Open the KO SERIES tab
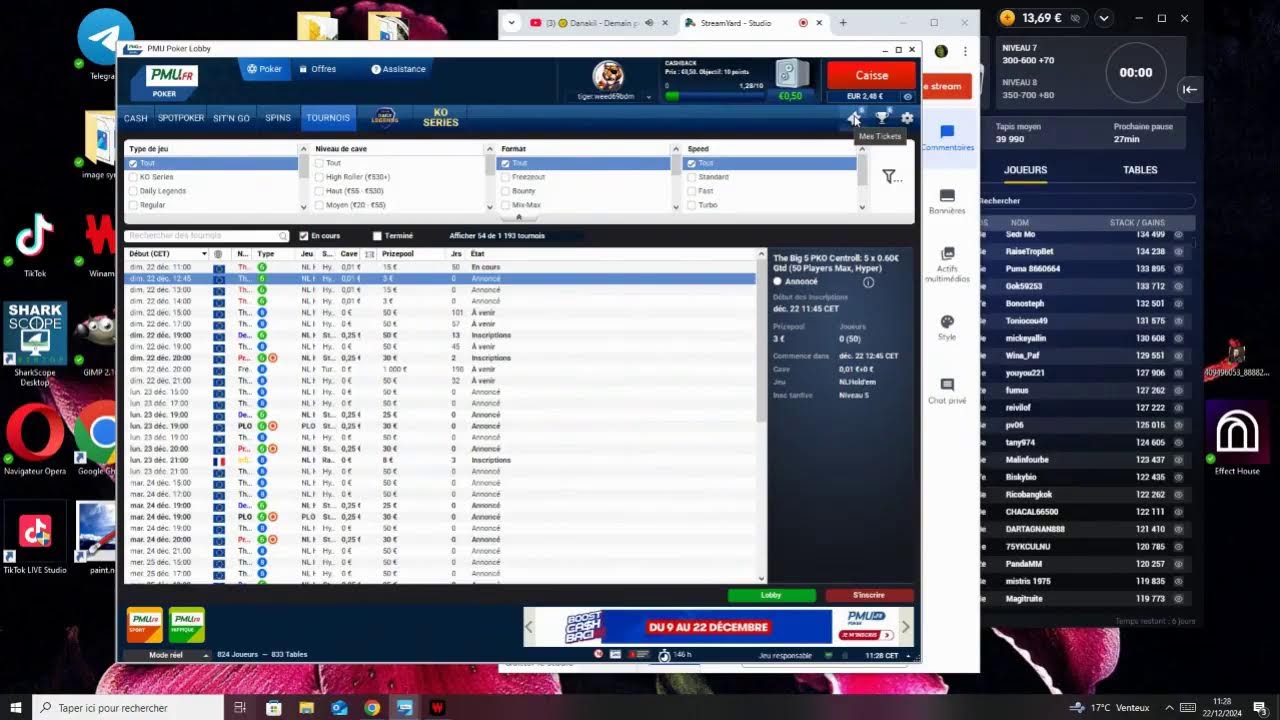 (x=440, y=118)
